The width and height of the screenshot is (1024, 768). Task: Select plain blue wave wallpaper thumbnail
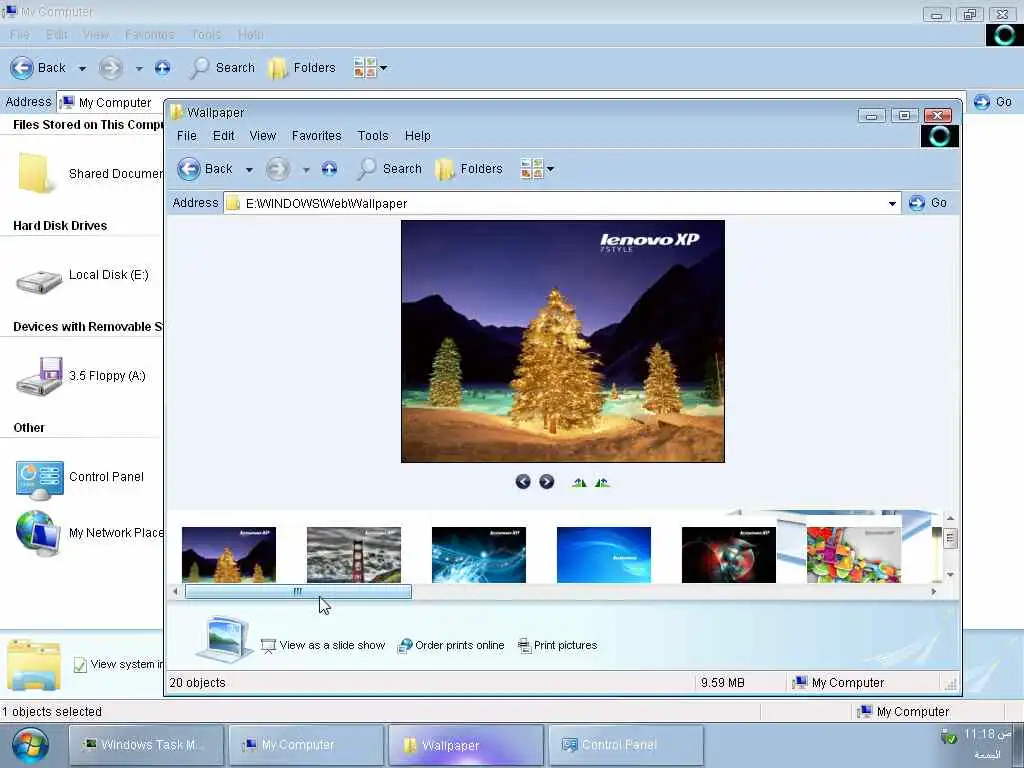[x=604, y=554]
